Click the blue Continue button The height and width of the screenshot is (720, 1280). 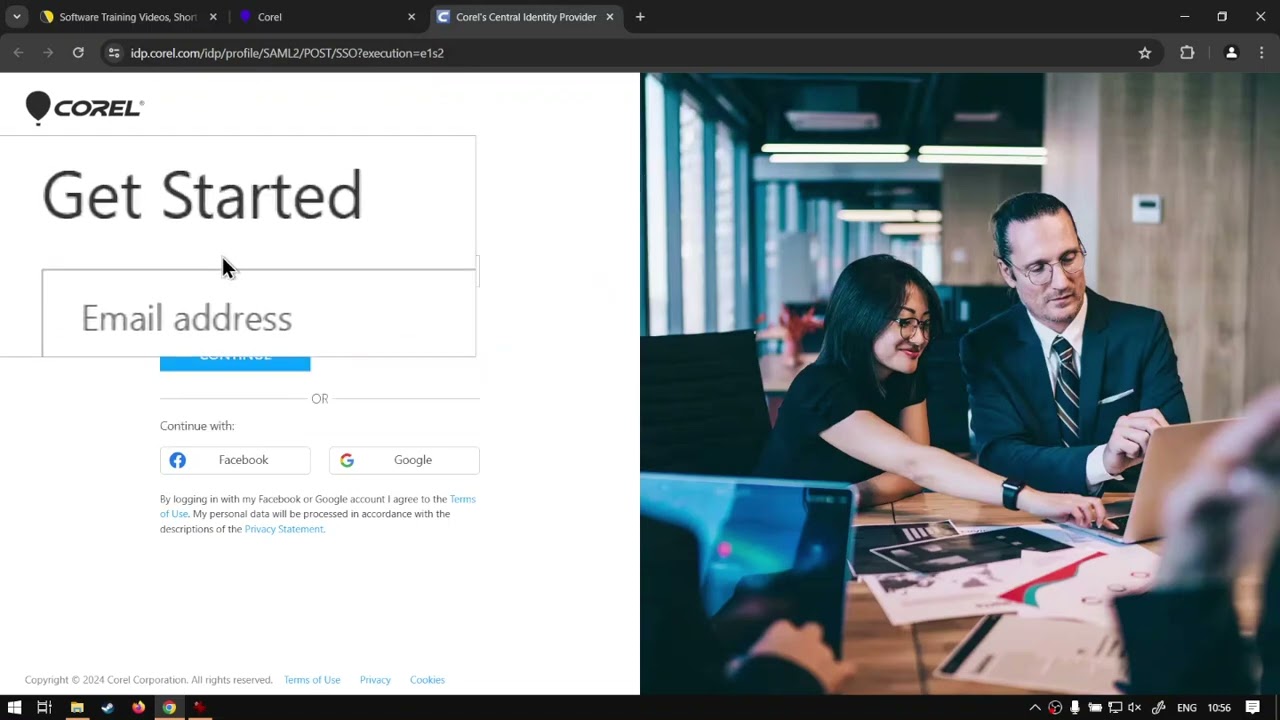click(x=235, y=363)
